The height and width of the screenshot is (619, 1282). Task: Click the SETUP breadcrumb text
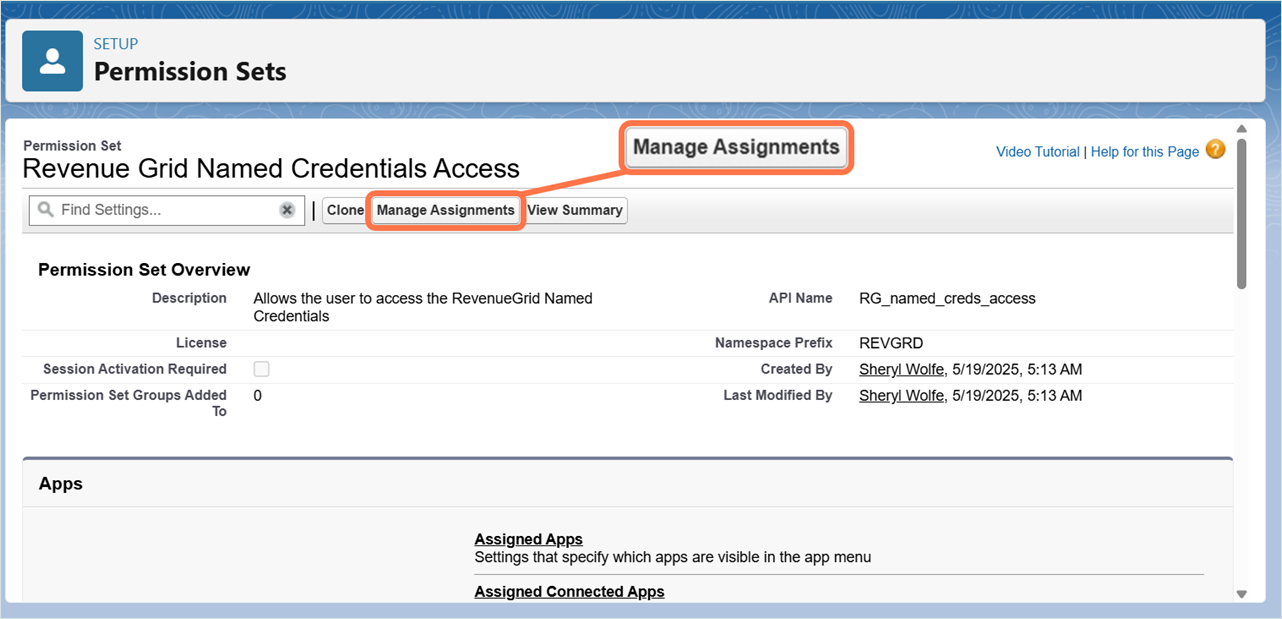tap(116, 44)
